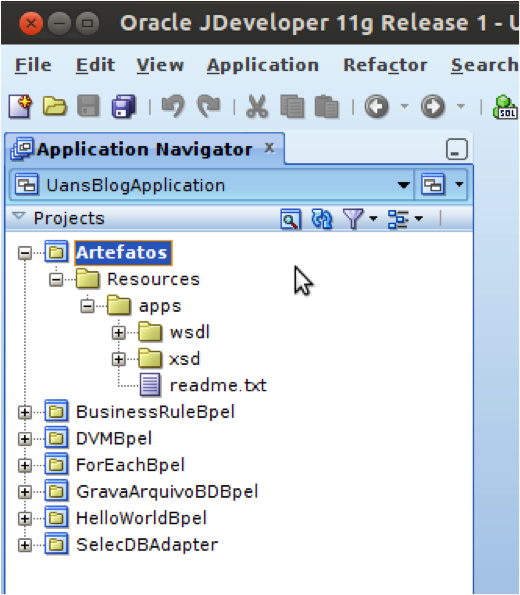
Task: Minimize the Application Navigator panel
Action: point(457,150)
